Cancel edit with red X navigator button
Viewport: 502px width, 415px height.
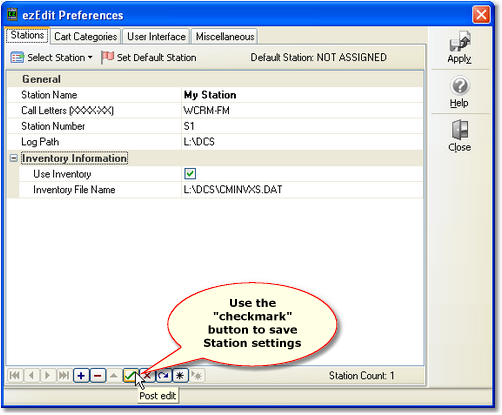147,376
